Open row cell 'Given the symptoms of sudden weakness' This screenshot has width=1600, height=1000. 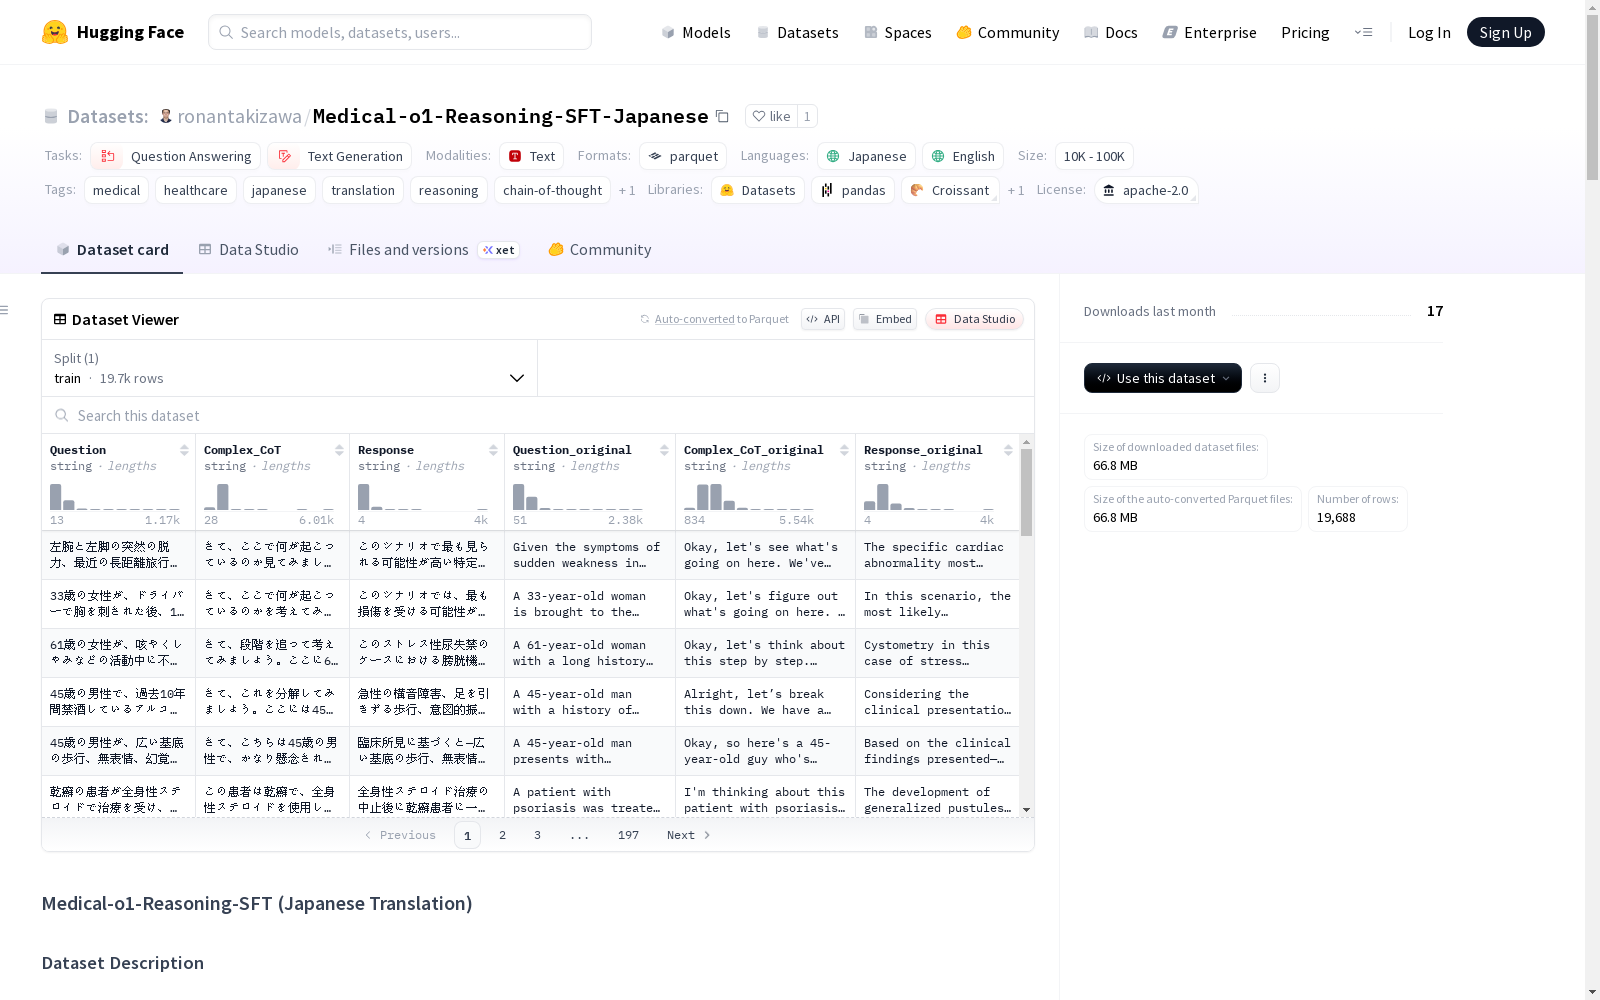tap(590, 555)
